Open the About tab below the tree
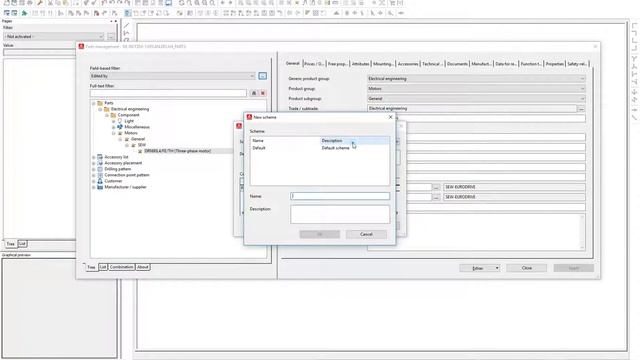Viewport: 640px width, 360px height. click(142, 267)
